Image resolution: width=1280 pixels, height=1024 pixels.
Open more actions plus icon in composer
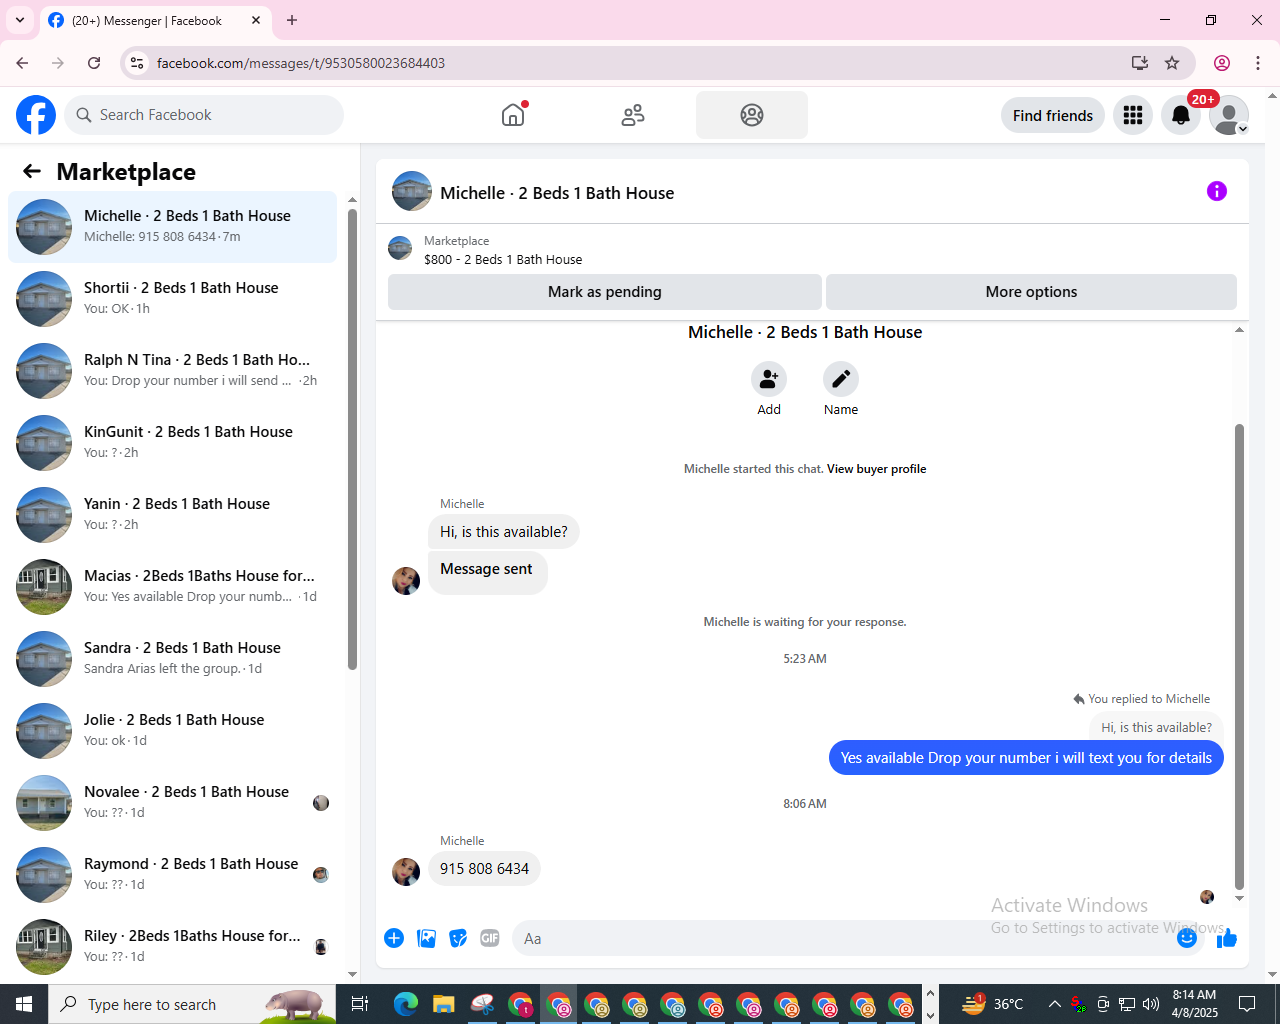(394, 938)
